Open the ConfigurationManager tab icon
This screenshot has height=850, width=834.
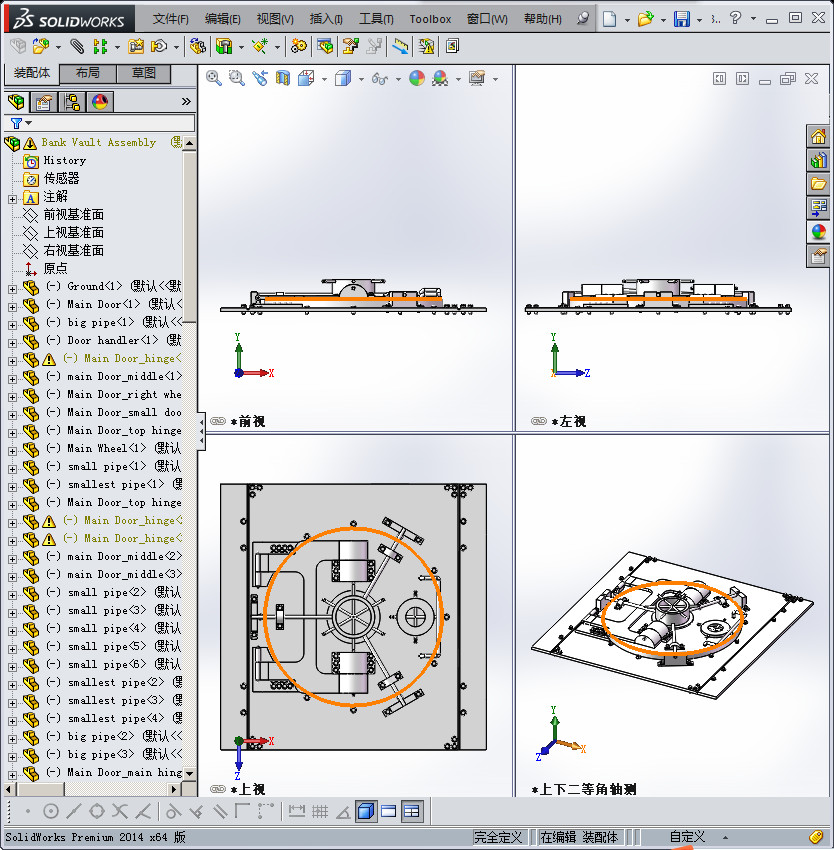pos(72,102)
